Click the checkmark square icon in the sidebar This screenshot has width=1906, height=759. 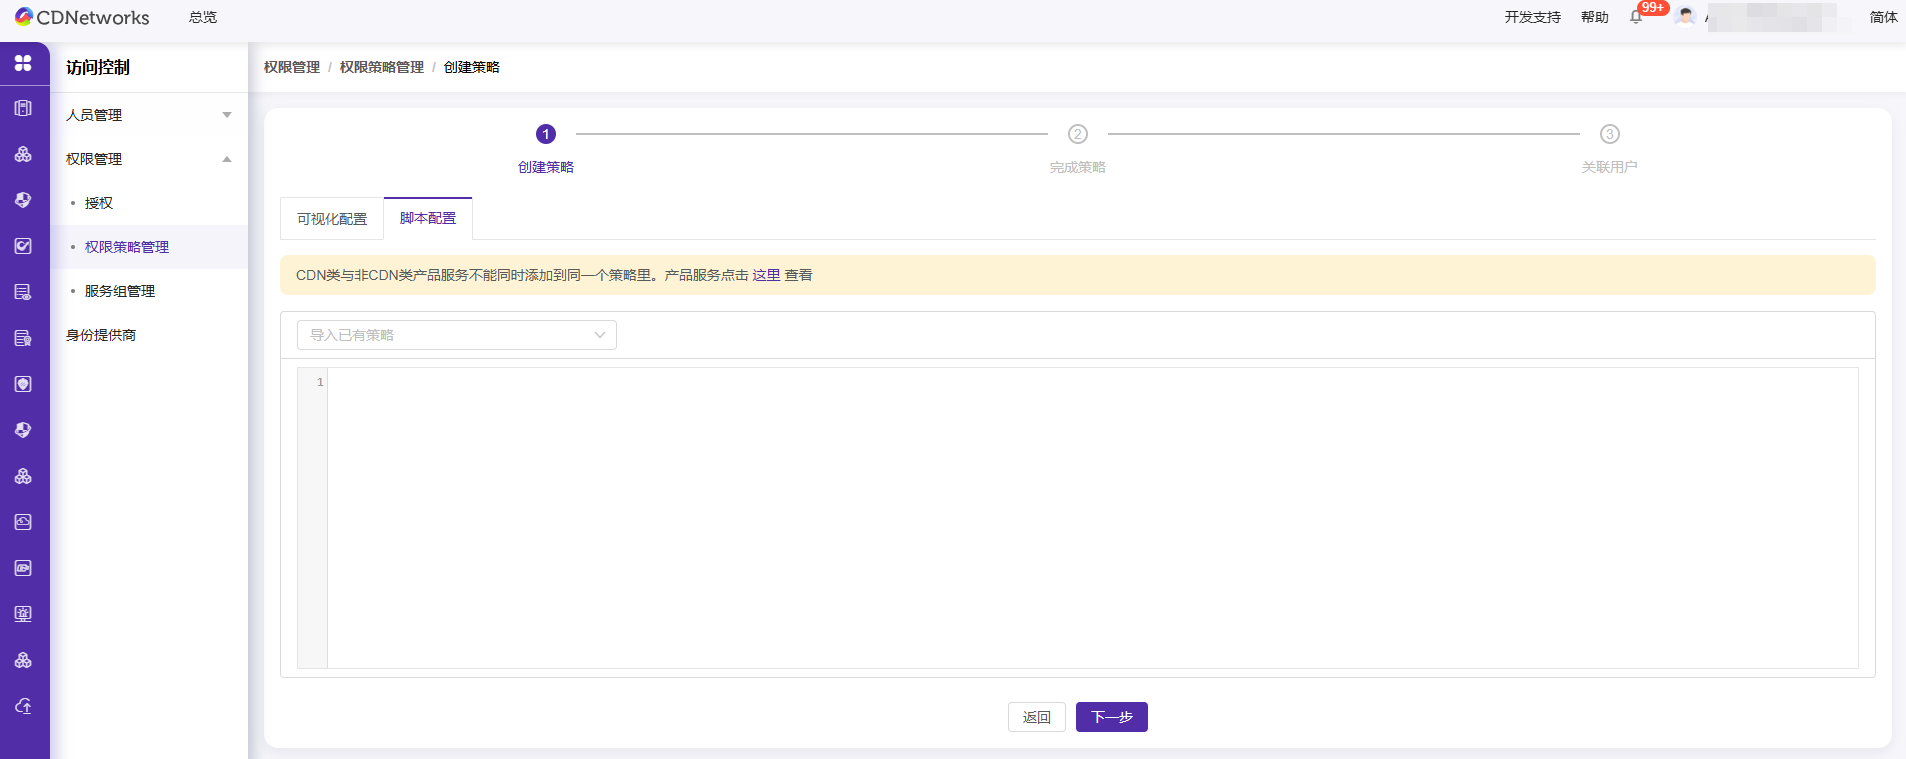23,246
